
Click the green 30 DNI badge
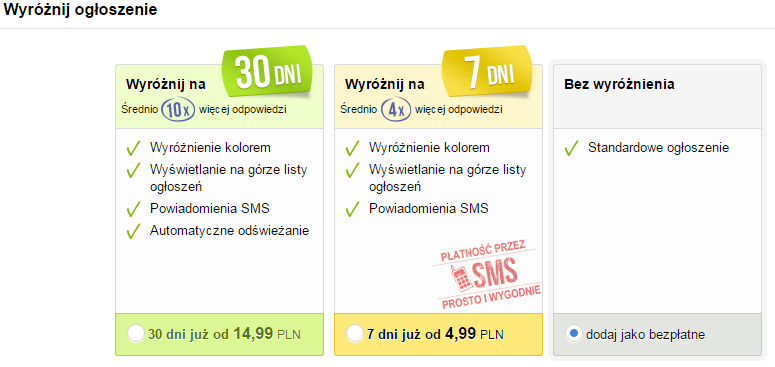pyautogui.click(x=269, y=73)
